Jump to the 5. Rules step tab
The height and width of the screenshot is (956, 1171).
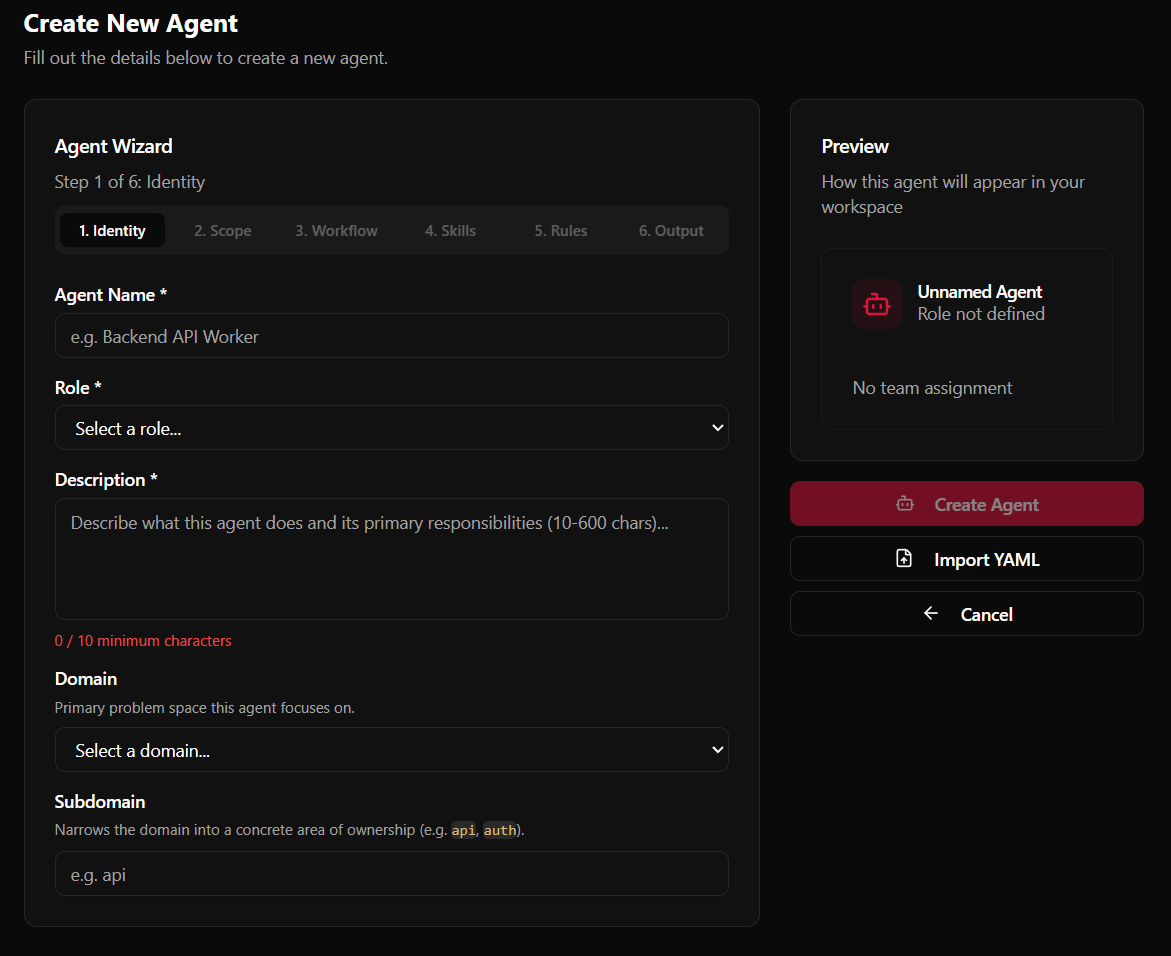pyautogui.click(x=560, y=231)
